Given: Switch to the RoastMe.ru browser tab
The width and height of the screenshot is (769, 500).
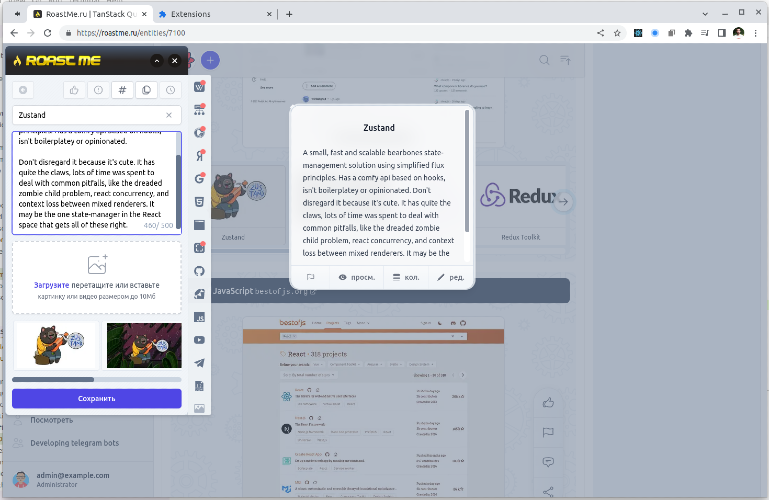Looking at the screenshot, I should click(90, 14).
